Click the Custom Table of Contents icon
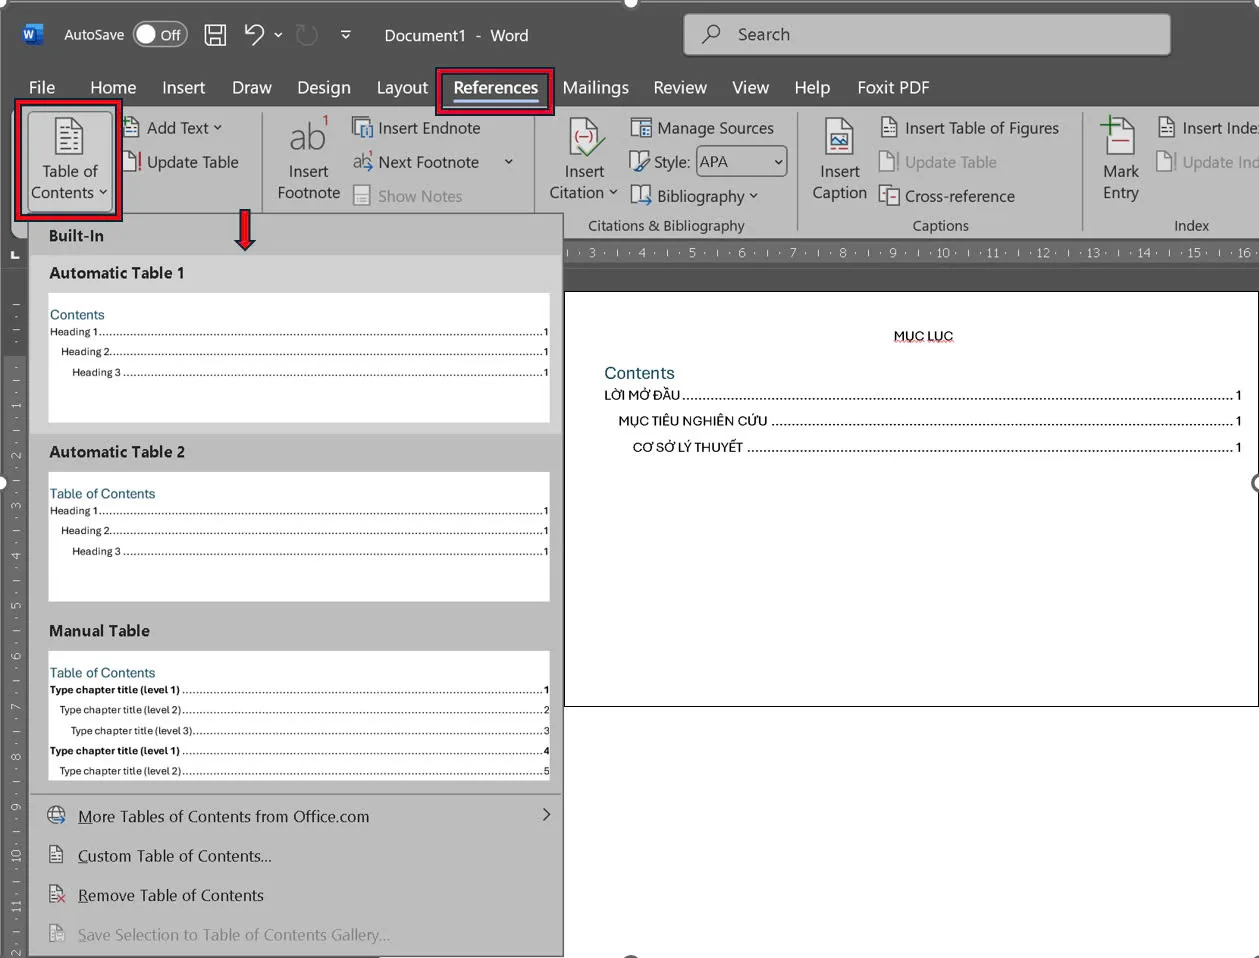Viewport: 1259px width, 958px height. pyautogui.click(x=57, y=855)
